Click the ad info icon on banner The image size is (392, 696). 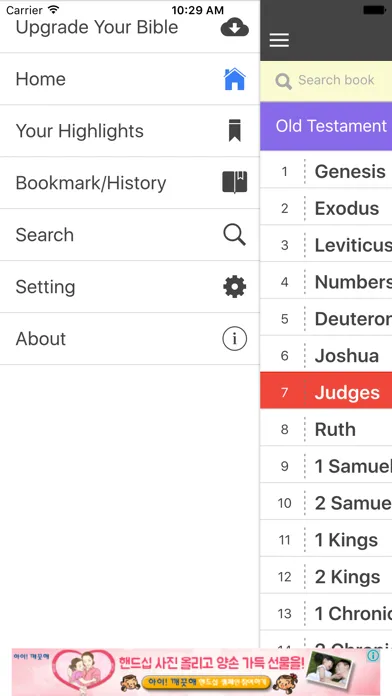[373, 656]
